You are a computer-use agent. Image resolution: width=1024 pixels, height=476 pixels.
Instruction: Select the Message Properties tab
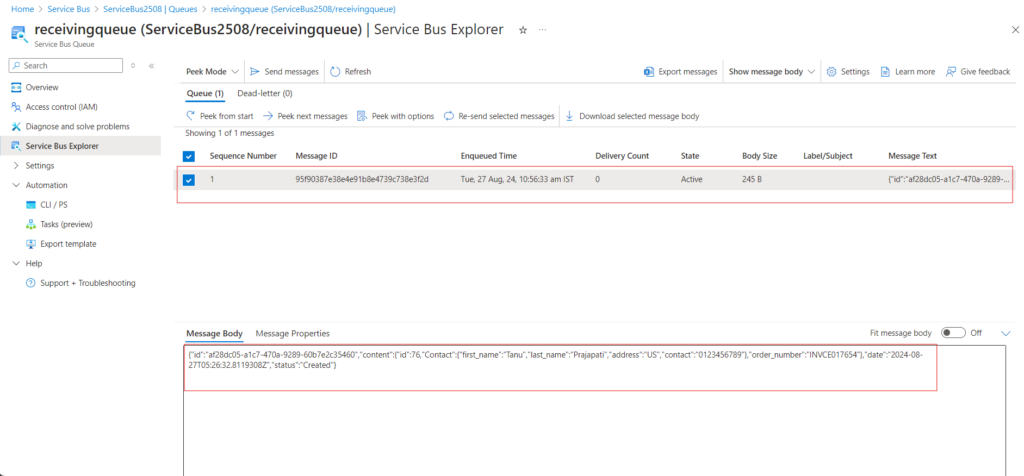tap(293, 334)
